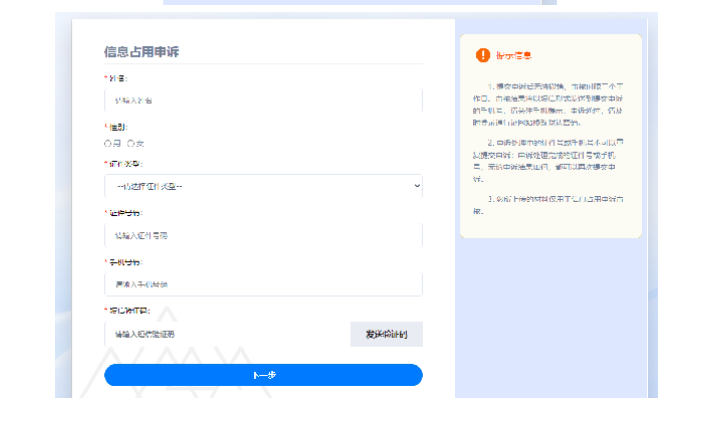This screenshot has height=423, width=705.
Task: Click the ID number (证件号码) input field
Action: click(263, 235)
